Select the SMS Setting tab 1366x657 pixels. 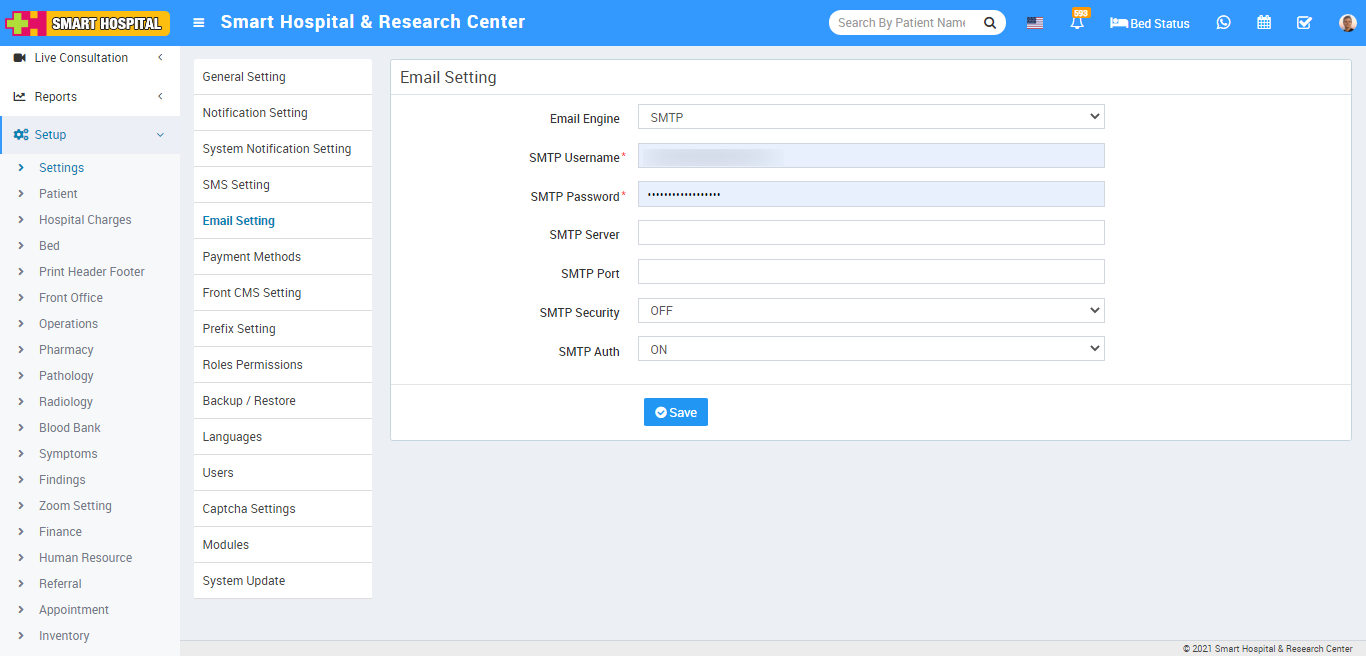click(x=236, y=185)
